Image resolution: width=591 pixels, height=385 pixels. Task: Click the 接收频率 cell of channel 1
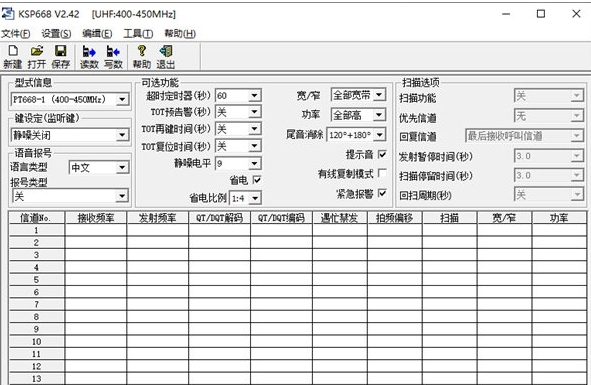pos(96,230)
